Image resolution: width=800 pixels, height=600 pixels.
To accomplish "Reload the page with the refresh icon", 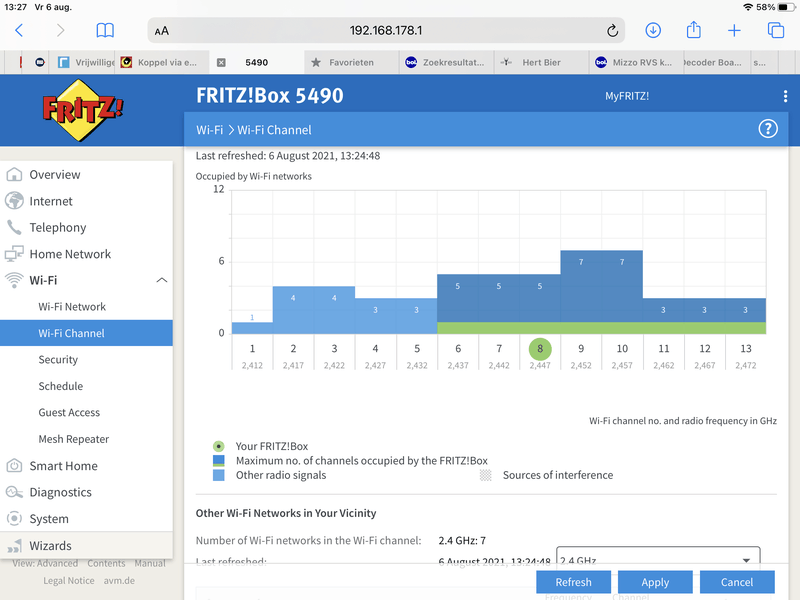I will [612, 31].
